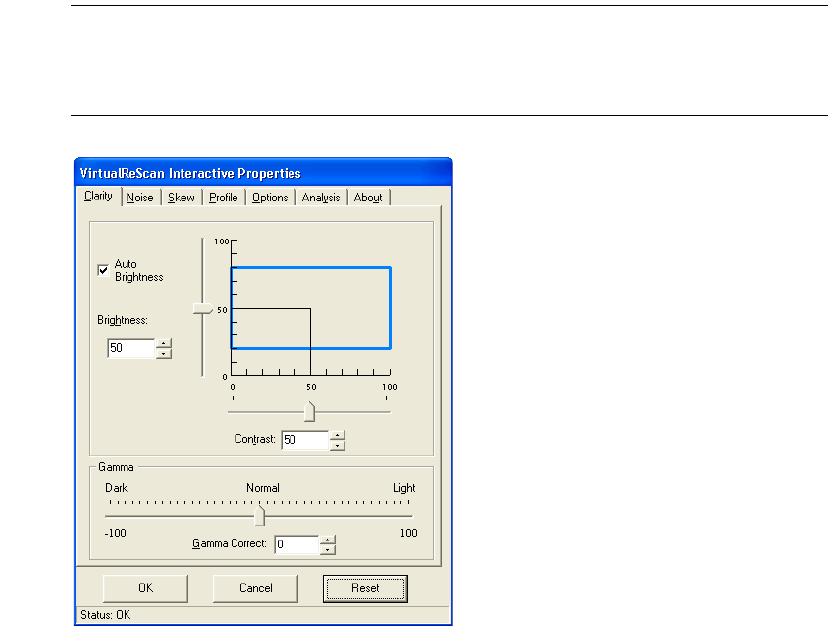Click the Reset button
Screen dimensions: 828x626
click(x=365, y=588)
